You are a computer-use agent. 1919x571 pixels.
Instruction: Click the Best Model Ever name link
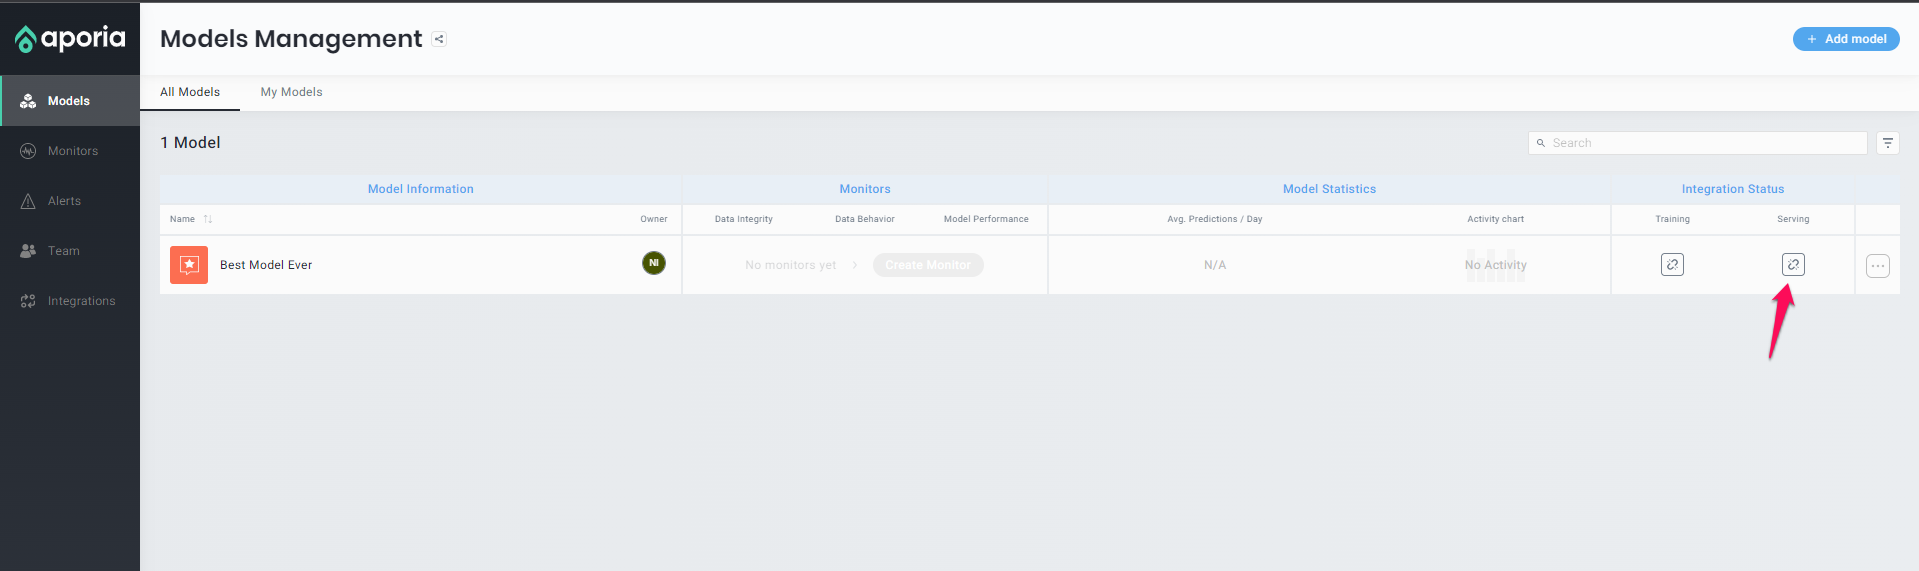click(266, 265)
